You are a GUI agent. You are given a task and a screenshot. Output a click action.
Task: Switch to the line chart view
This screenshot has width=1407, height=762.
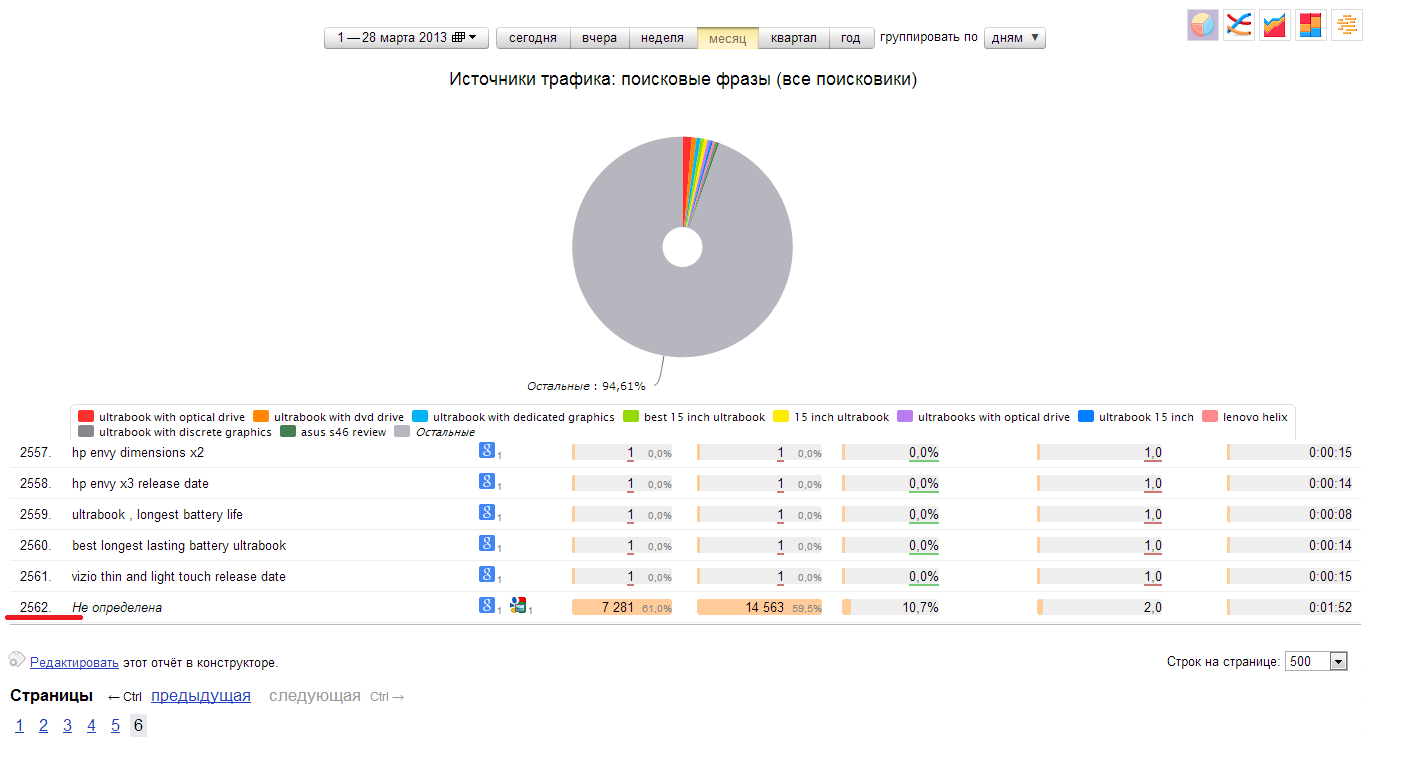click(x=1239, y=25)
